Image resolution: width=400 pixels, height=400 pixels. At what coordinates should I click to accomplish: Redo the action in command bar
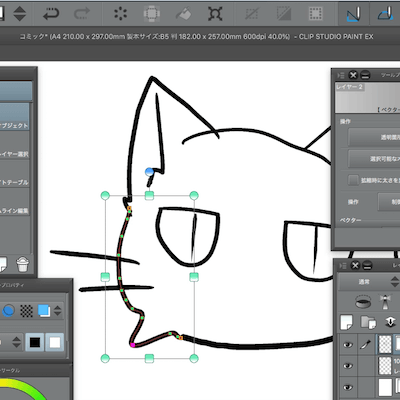tap(82, 14)
